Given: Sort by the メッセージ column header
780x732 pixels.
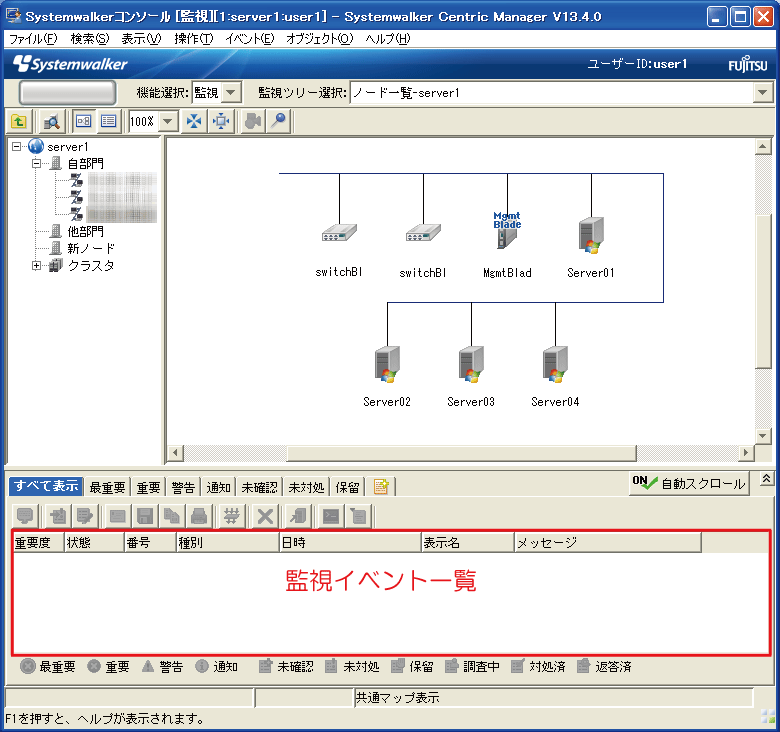Looking at the screenshot, I should 608,543.
